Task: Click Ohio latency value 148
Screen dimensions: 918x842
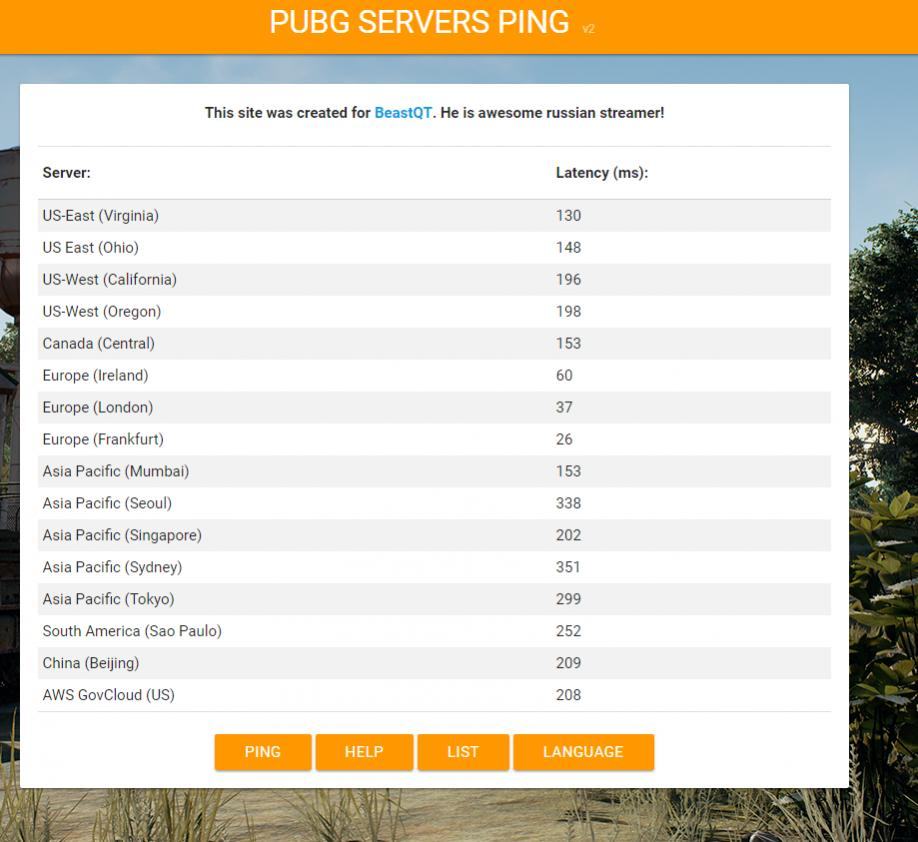Action: (x=568, y=248)
